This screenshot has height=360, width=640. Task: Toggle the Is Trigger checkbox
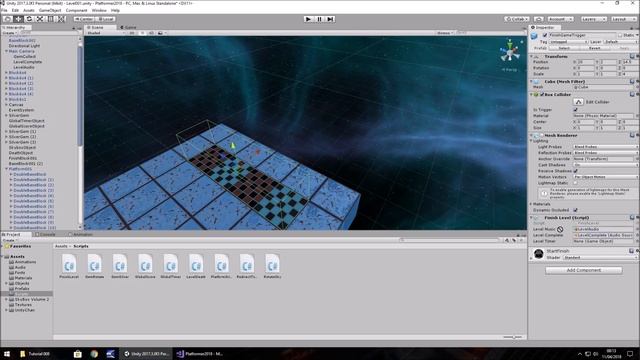[x=576, y=109]
